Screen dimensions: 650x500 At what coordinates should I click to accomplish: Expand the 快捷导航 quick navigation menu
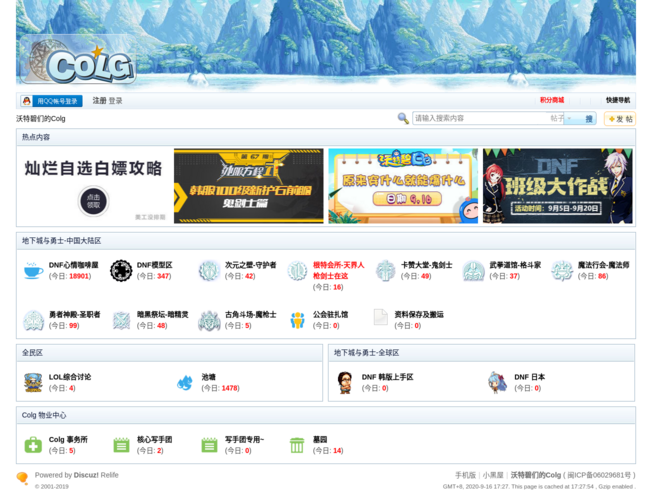click(x=617, y=100)
